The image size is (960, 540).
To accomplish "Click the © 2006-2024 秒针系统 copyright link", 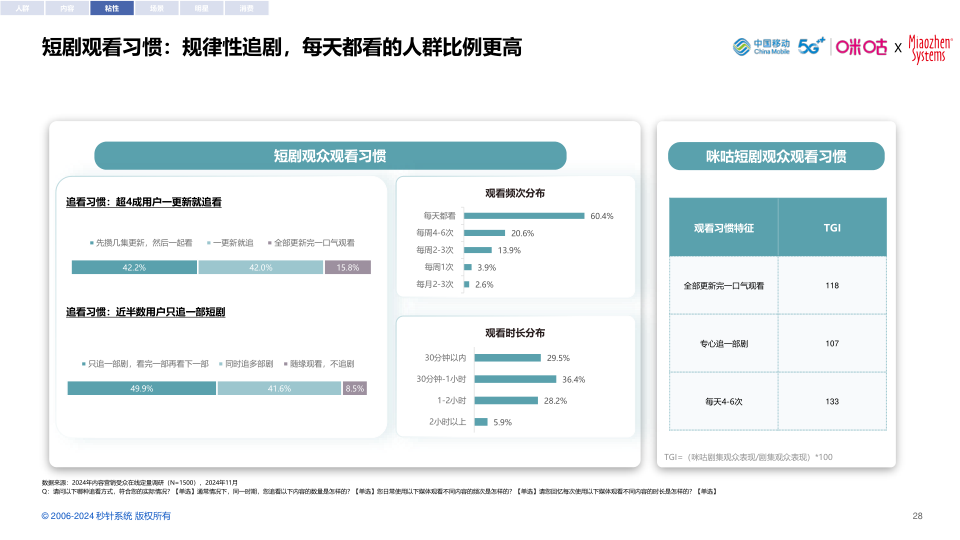I will click(106, 516).
